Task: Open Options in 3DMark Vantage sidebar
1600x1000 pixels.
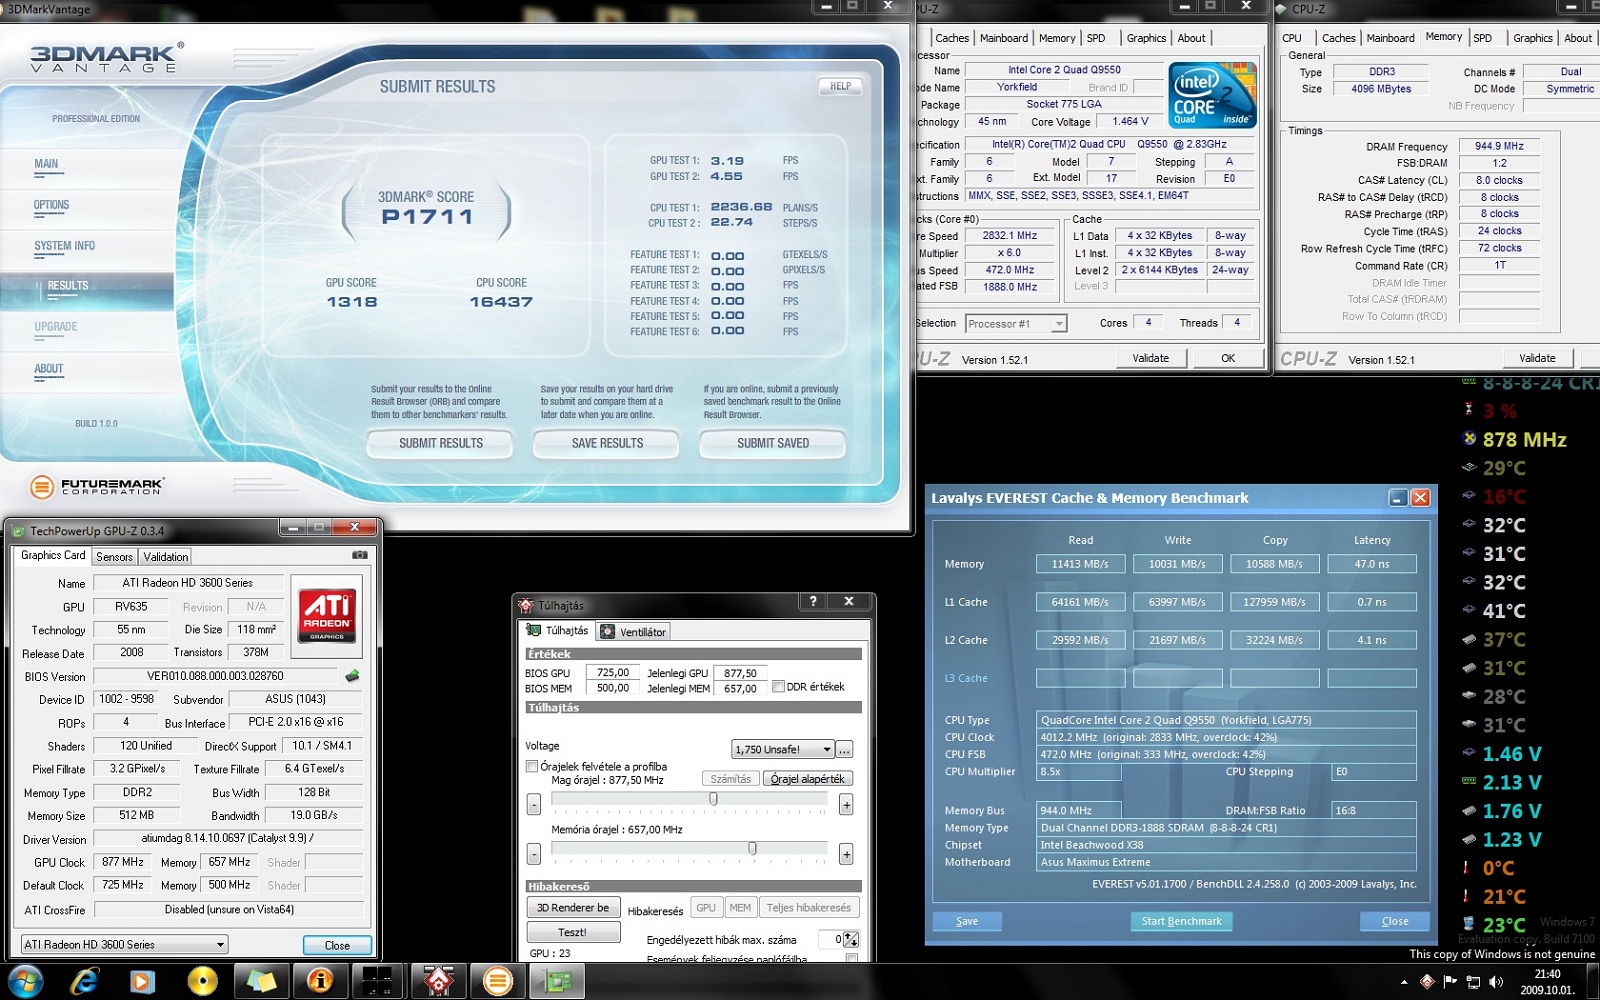Action: tap(52, 206)
